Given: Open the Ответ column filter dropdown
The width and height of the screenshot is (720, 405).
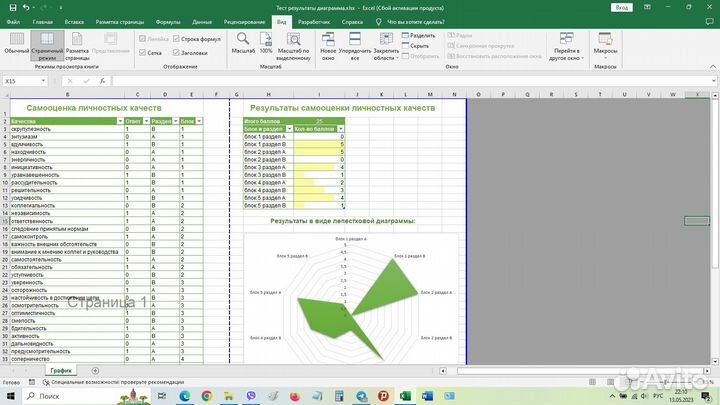Looking at the screenshot, I should pos(146,121).
